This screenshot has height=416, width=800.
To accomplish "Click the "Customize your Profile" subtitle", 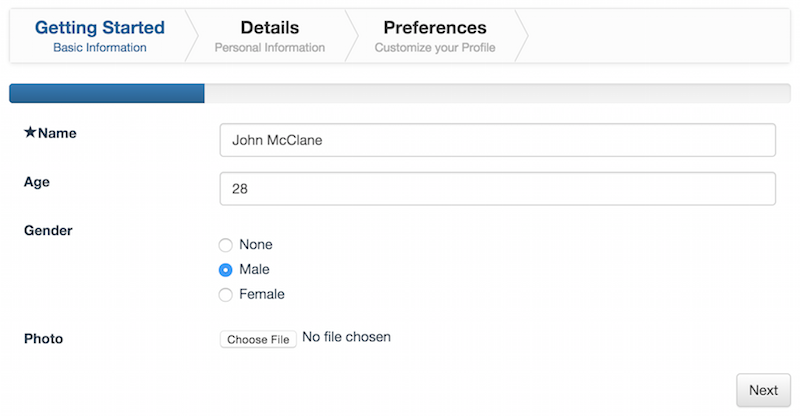I will (434, 47).
